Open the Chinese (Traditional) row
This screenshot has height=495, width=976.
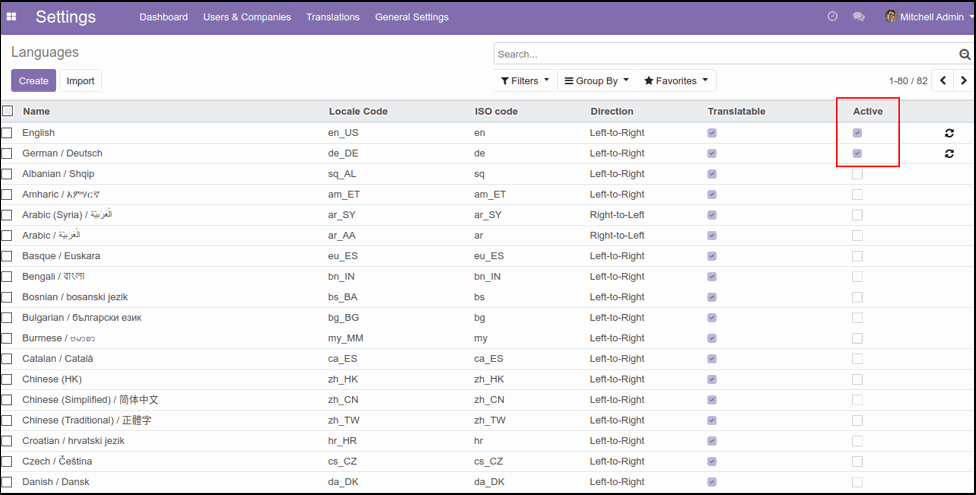488,420
